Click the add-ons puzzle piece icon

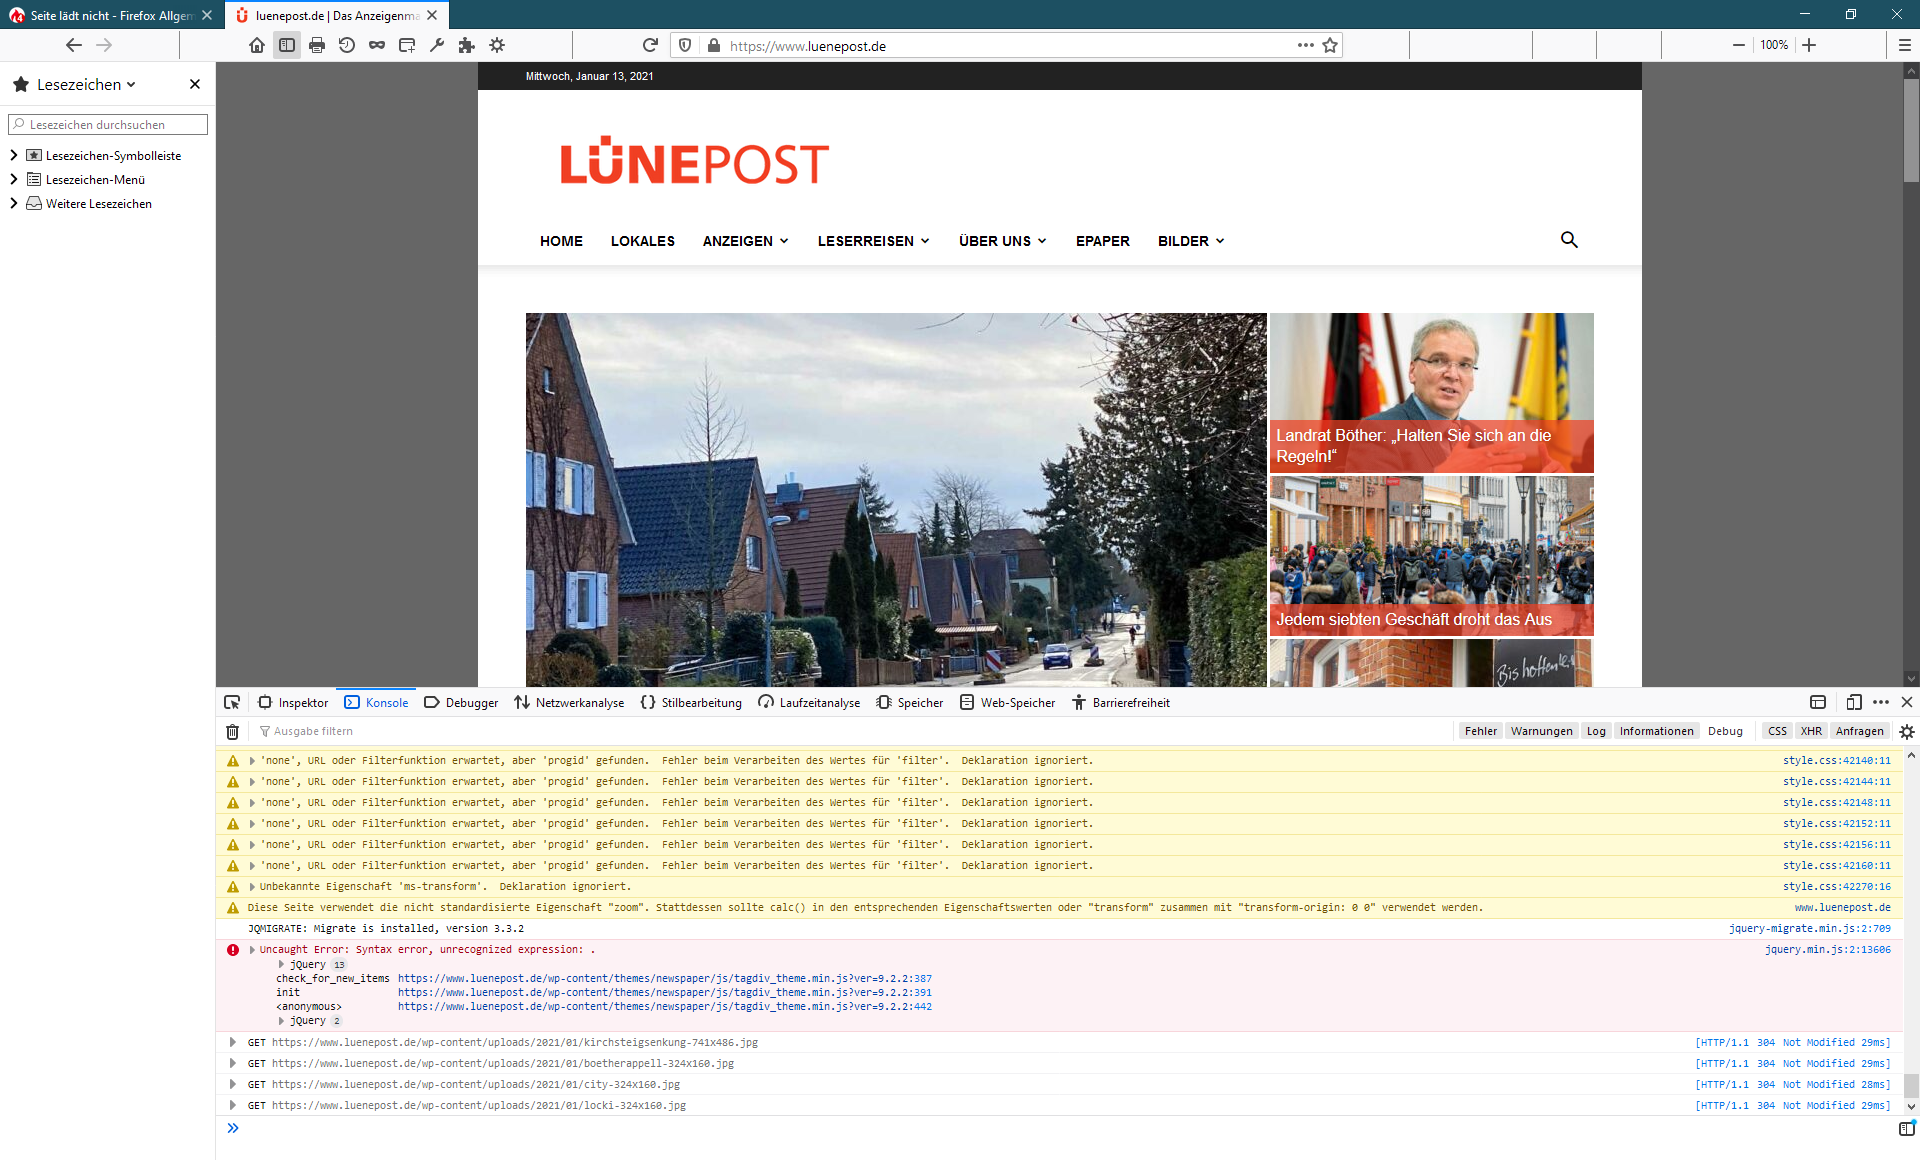pos(467,45)
